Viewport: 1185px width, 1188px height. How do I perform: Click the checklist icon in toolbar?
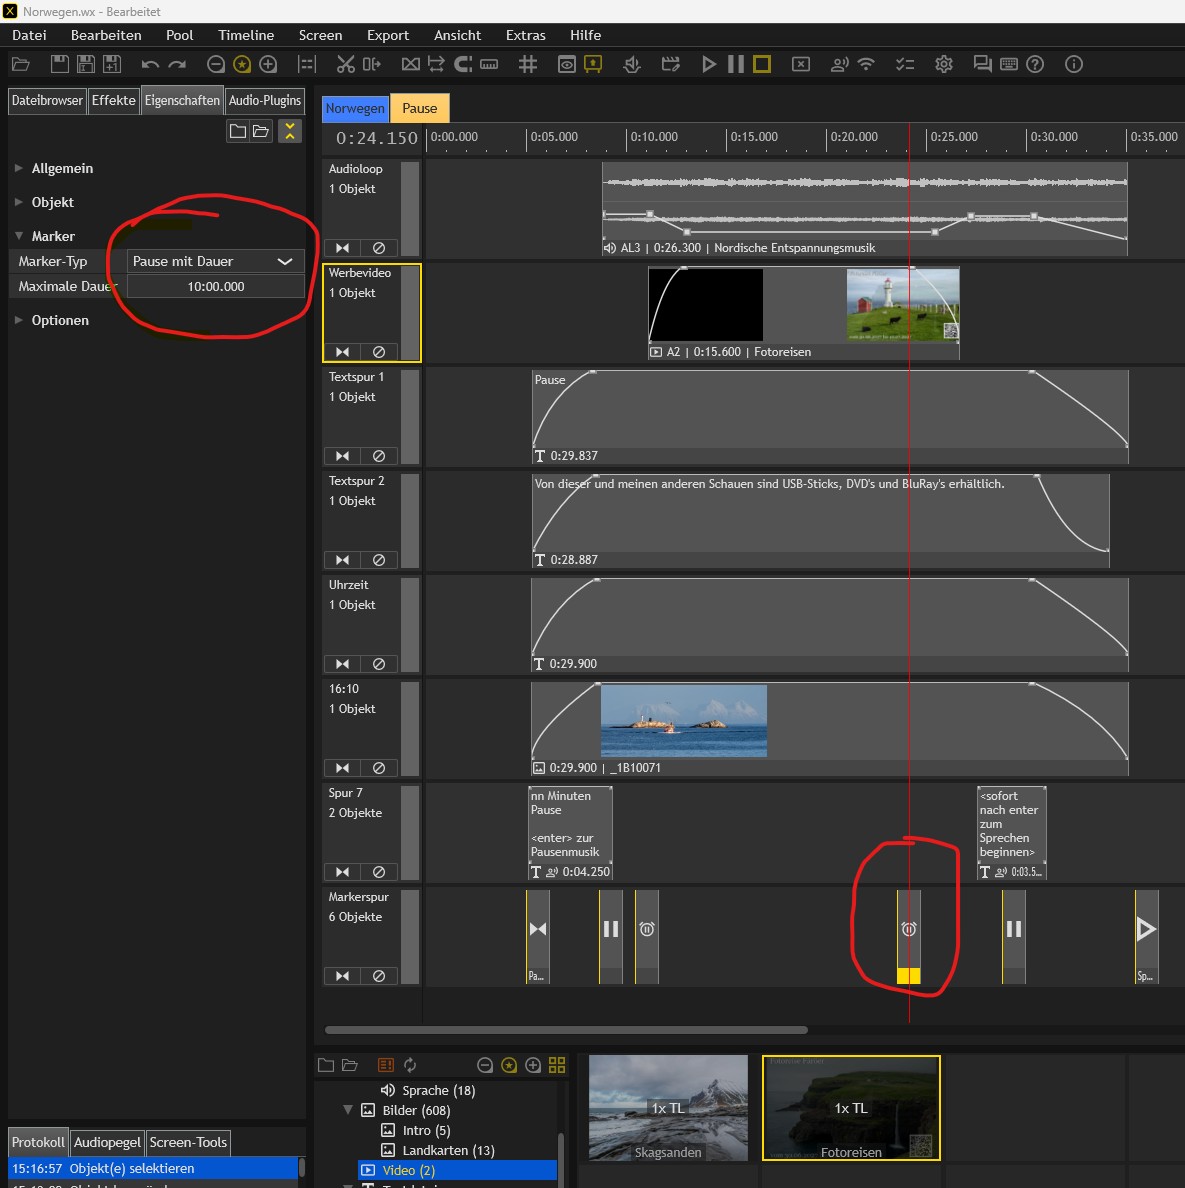tap(905, 64)
